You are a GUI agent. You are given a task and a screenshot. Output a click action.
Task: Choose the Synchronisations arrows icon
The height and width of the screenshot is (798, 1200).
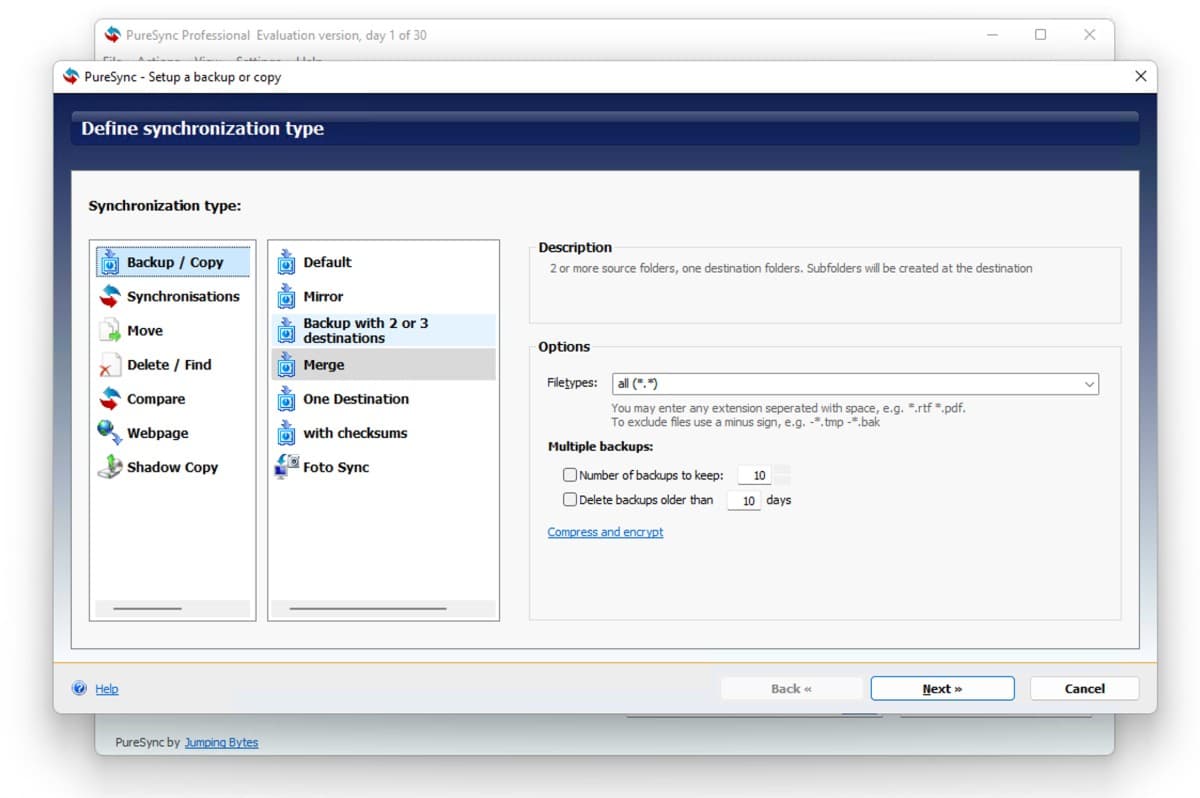coord(110,297)
